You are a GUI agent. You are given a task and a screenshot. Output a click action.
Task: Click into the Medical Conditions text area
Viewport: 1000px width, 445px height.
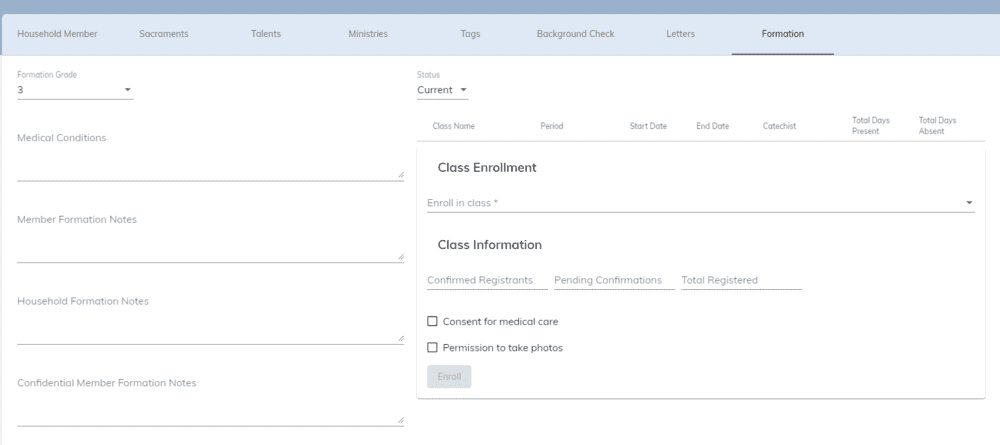tap(210, 165)
